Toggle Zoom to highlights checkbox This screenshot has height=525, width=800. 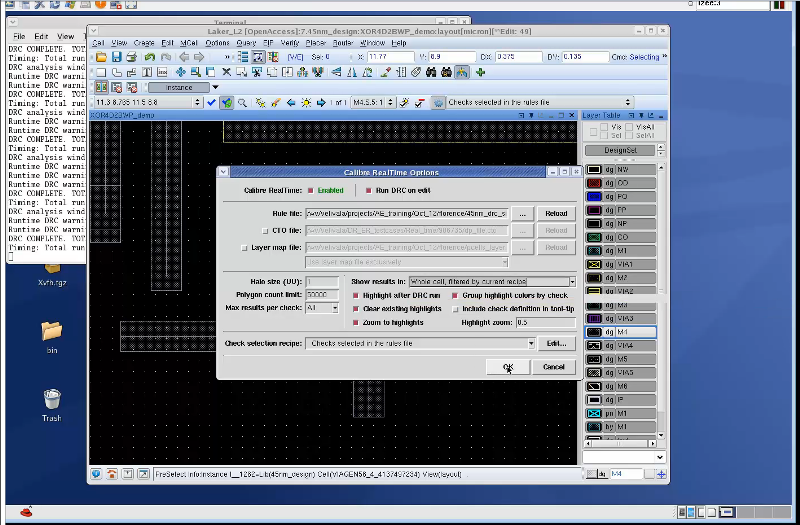point(356,322)
